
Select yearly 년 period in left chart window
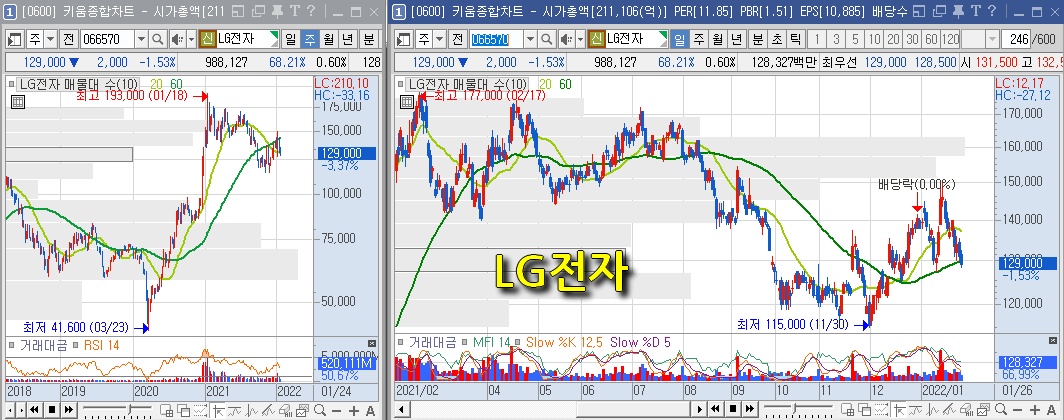pos(349,39)
